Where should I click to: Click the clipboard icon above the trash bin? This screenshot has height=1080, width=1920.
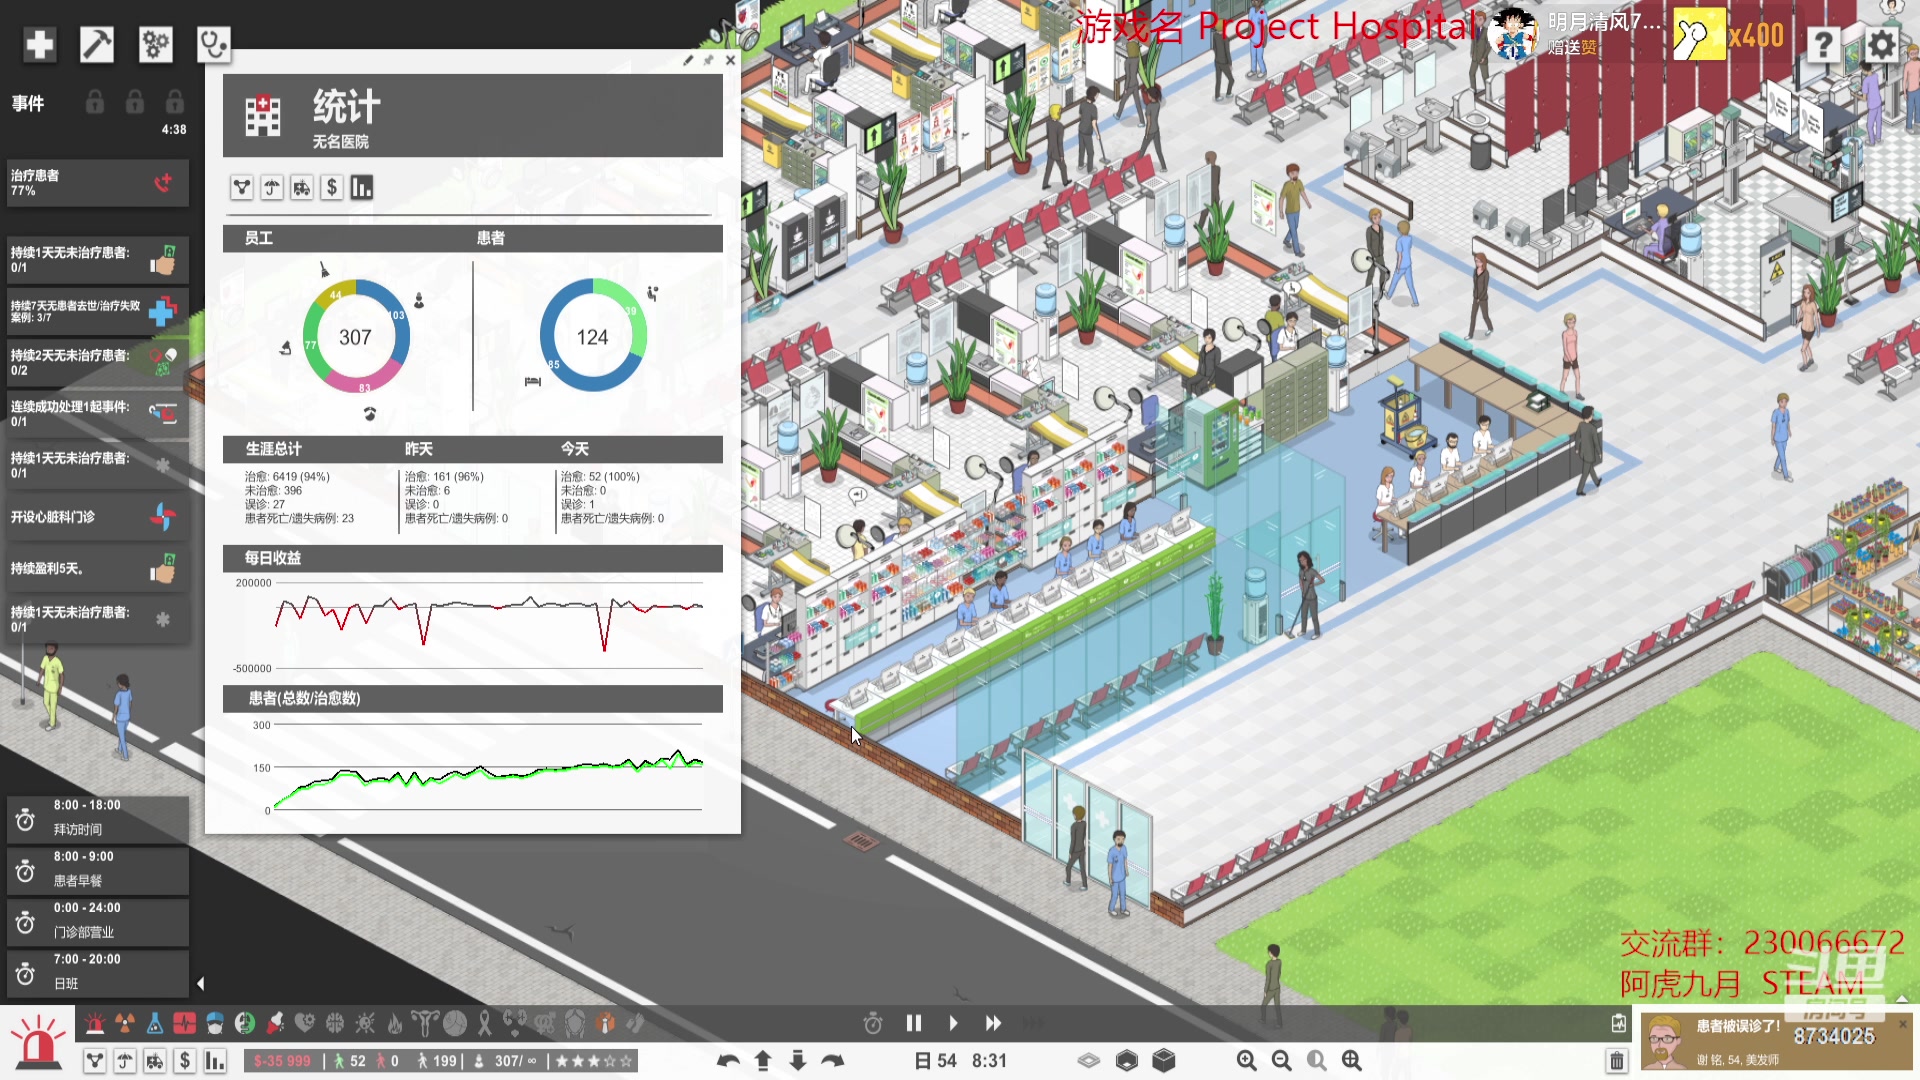(x=1618, y=1023)
